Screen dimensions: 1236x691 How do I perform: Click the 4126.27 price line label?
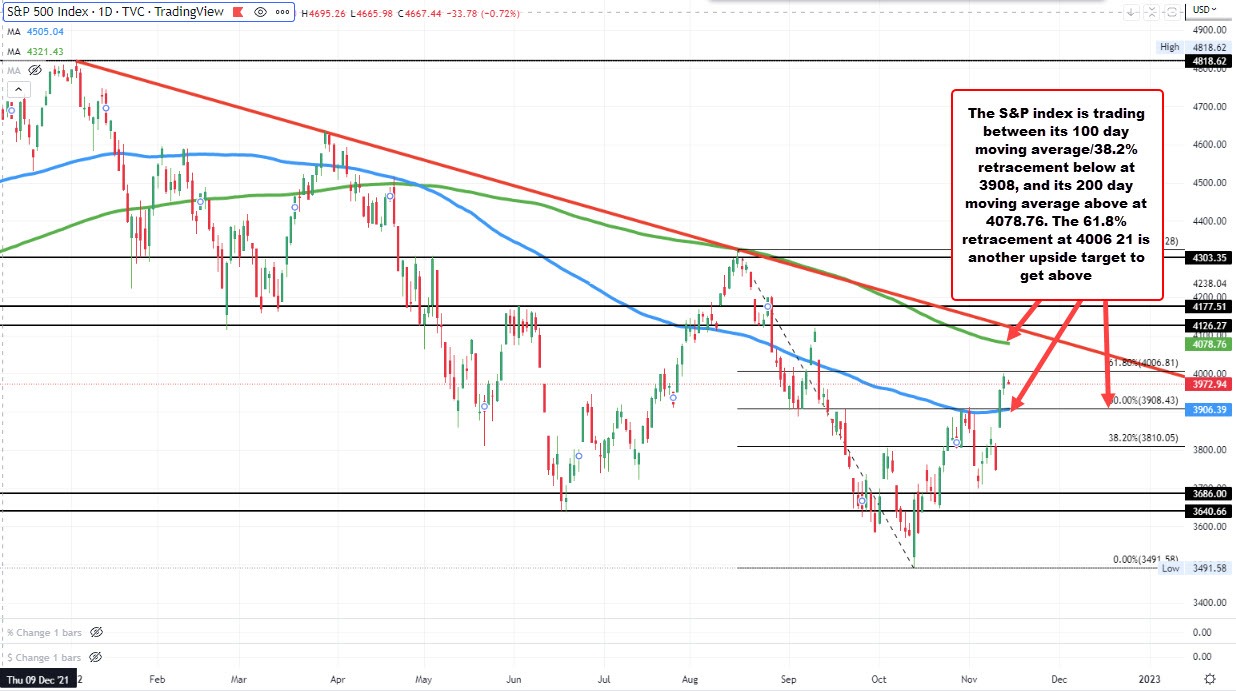point(1209,326)
